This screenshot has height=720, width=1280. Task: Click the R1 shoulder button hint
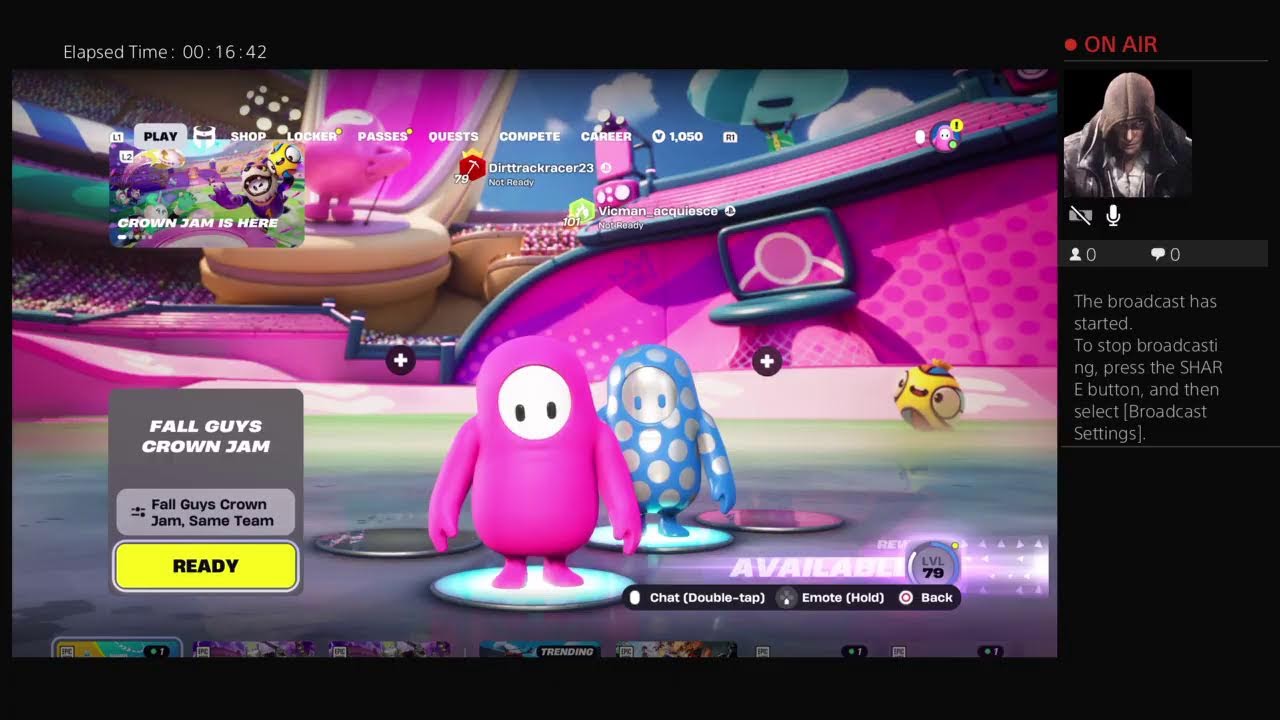click(730, 137)
